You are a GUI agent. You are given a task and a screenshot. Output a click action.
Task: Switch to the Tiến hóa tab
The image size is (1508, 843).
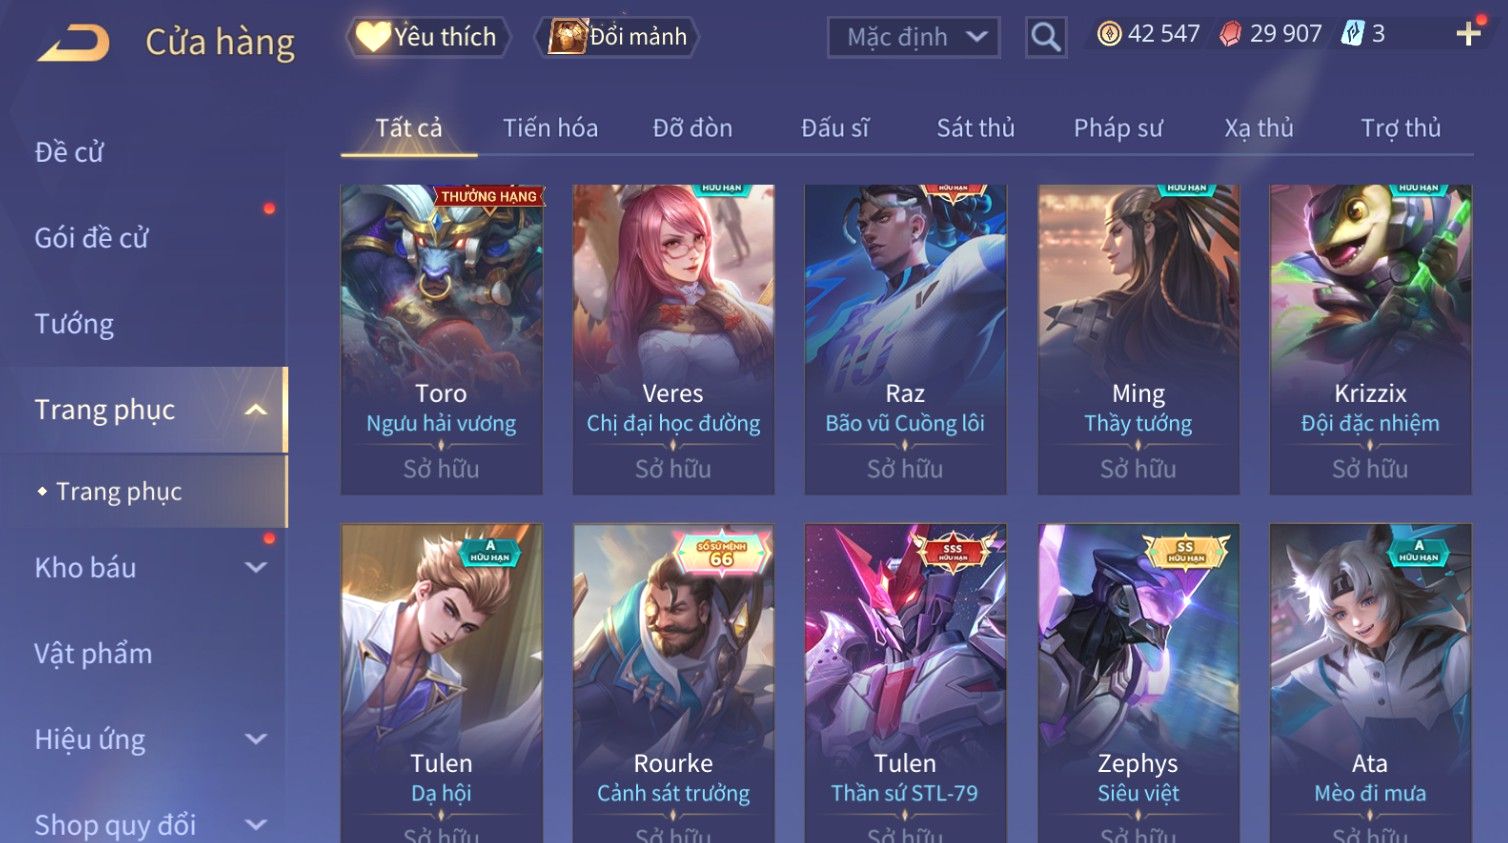(550, 128)
